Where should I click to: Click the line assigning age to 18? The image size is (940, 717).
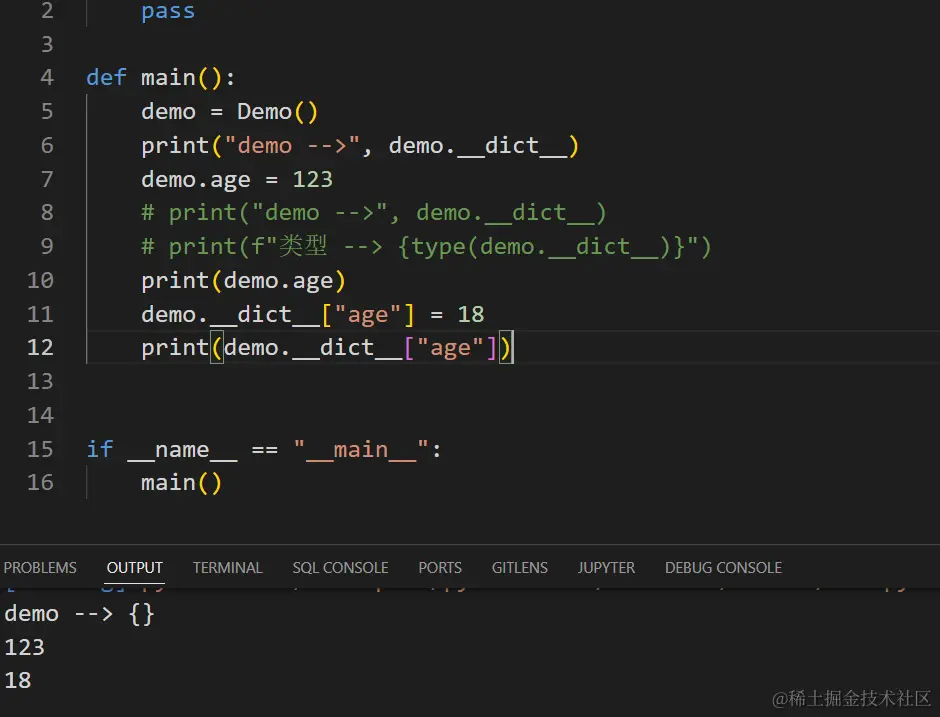(x=312, y=315)
